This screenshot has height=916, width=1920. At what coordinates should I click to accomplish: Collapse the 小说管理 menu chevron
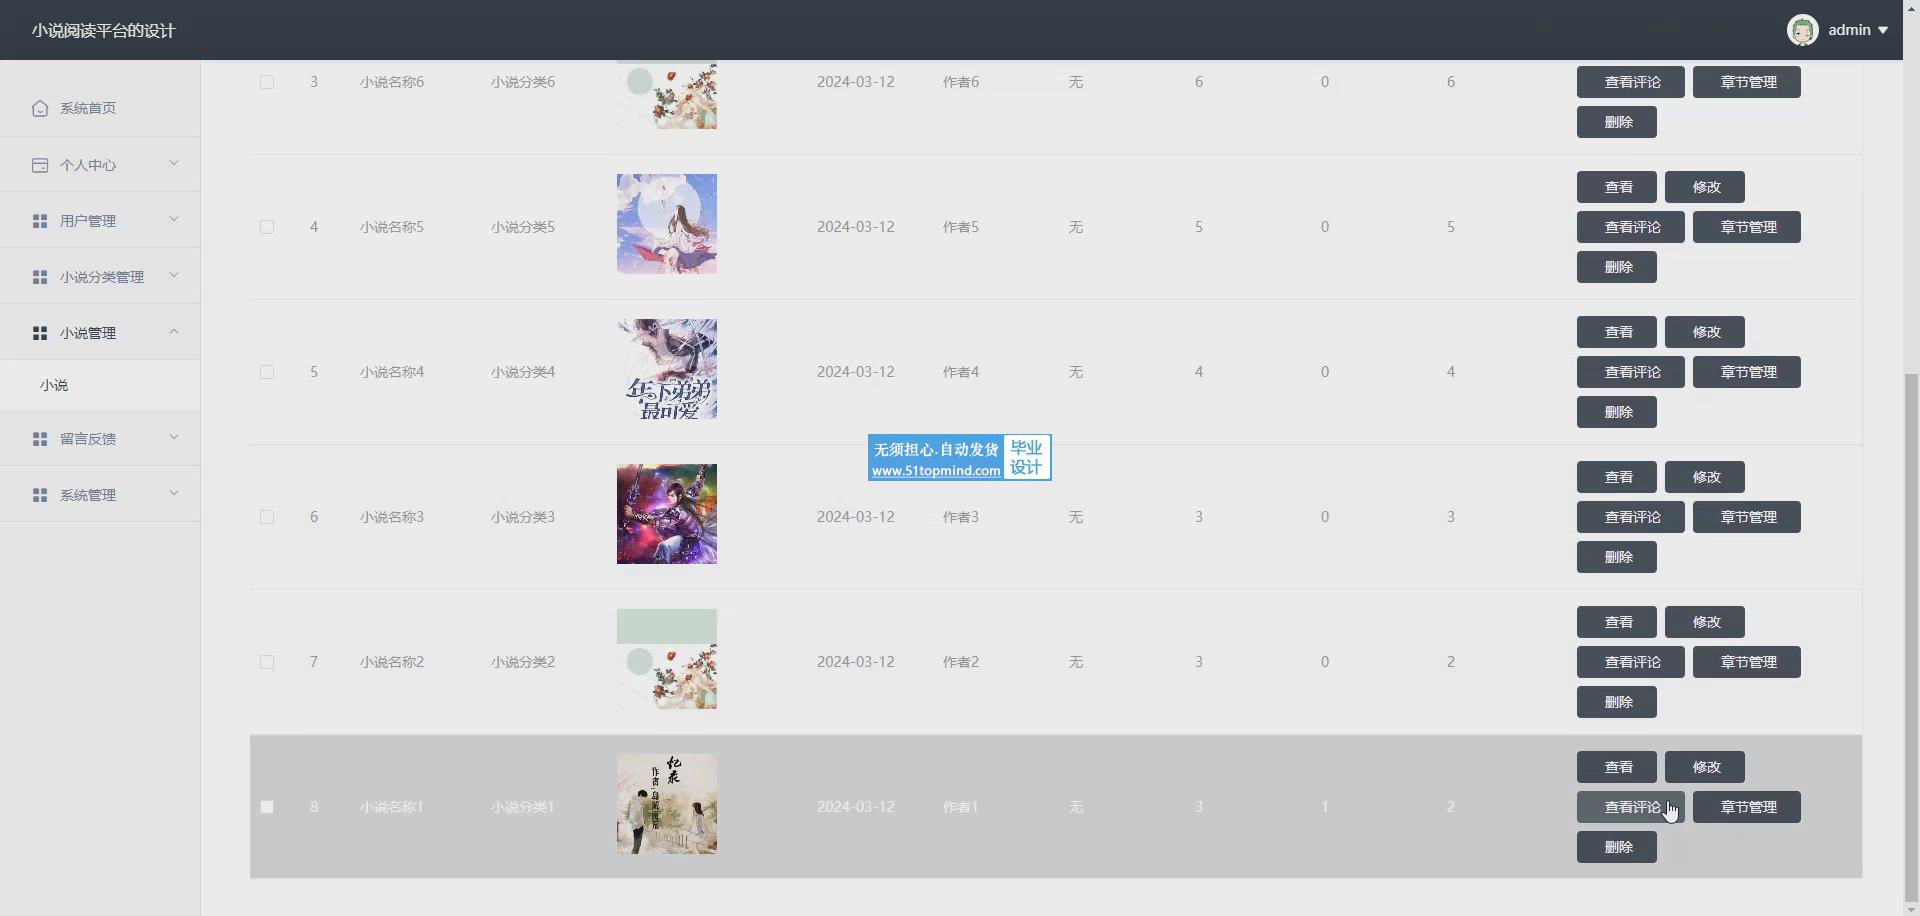pos(174,332)
